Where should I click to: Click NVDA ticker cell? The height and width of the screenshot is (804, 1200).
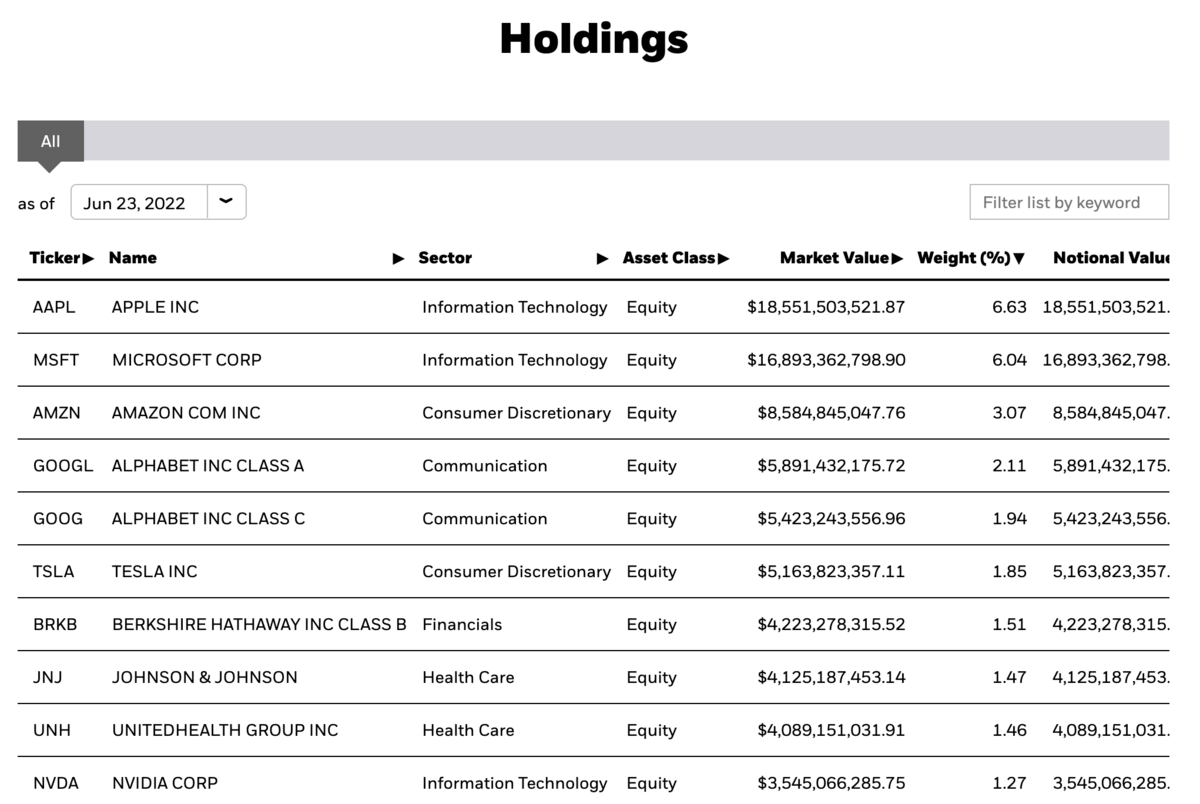tap(55, 784)
